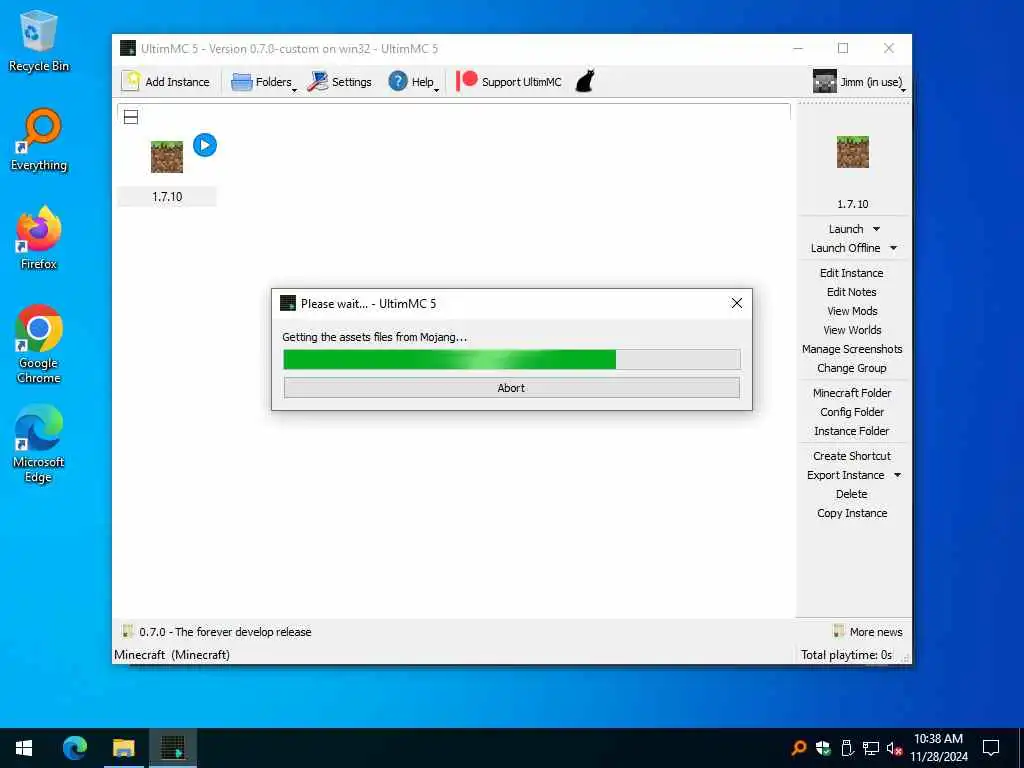Open the Config Folder
The image size is (1024, 768).
tap(852, 411)
